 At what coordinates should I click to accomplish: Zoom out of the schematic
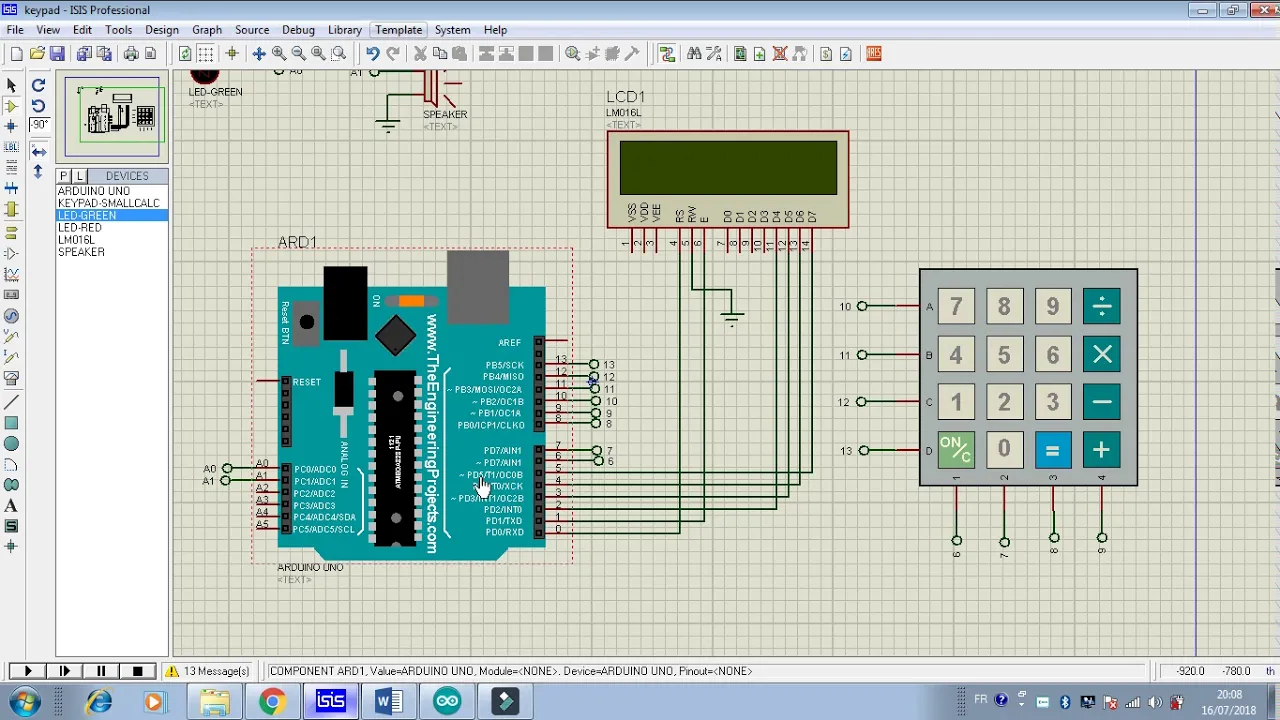(x=298, y=54)
